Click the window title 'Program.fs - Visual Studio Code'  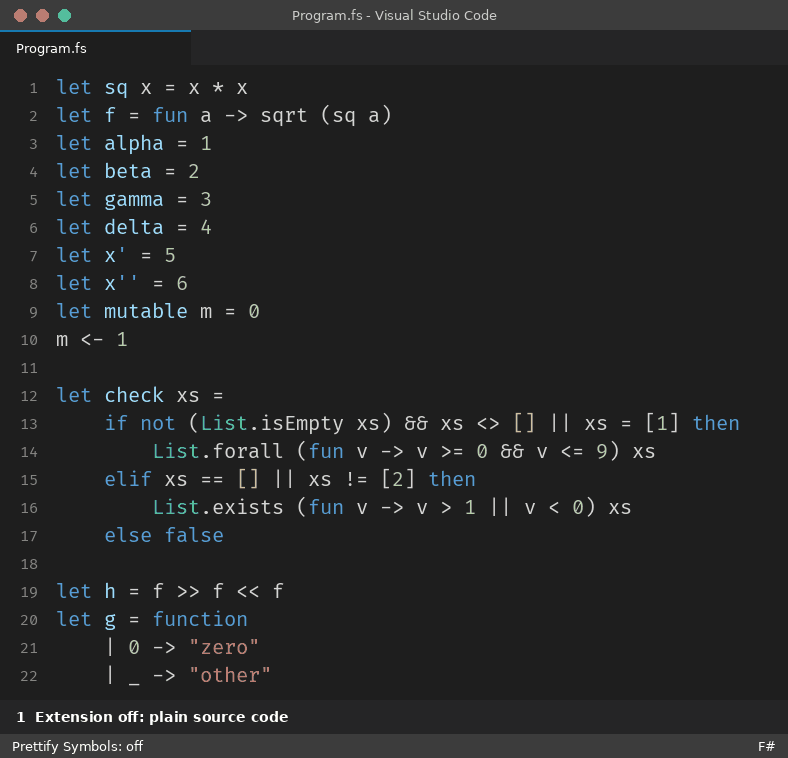coord(394,16)
